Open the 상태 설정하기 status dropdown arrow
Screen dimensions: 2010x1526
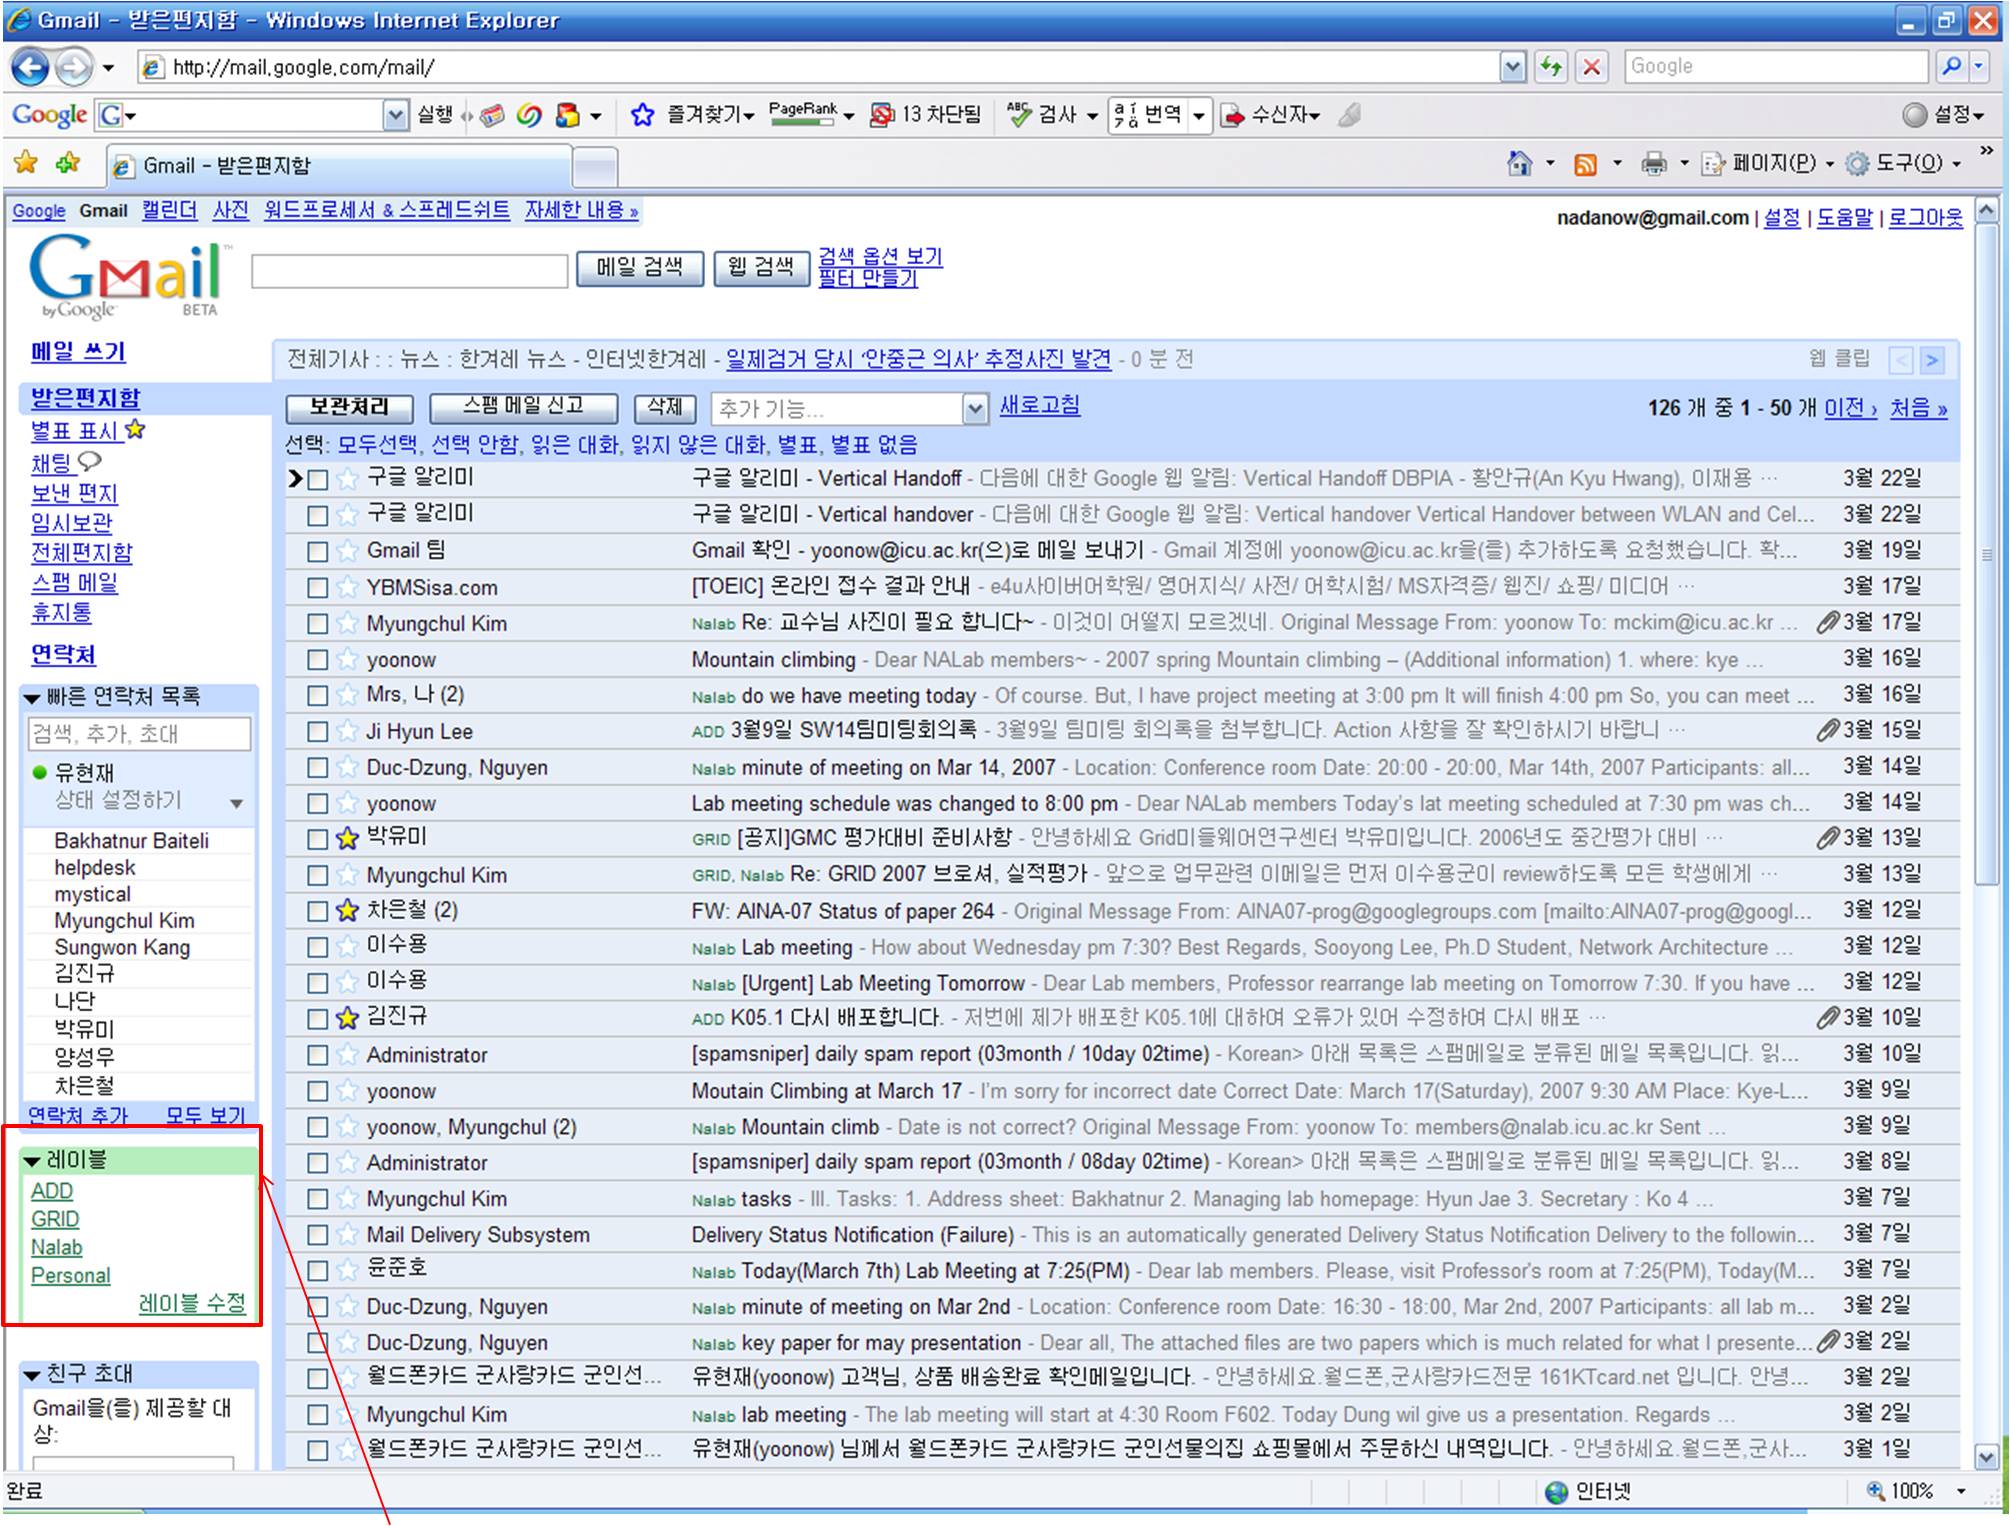pyautogui.click(x=236, y=803)
